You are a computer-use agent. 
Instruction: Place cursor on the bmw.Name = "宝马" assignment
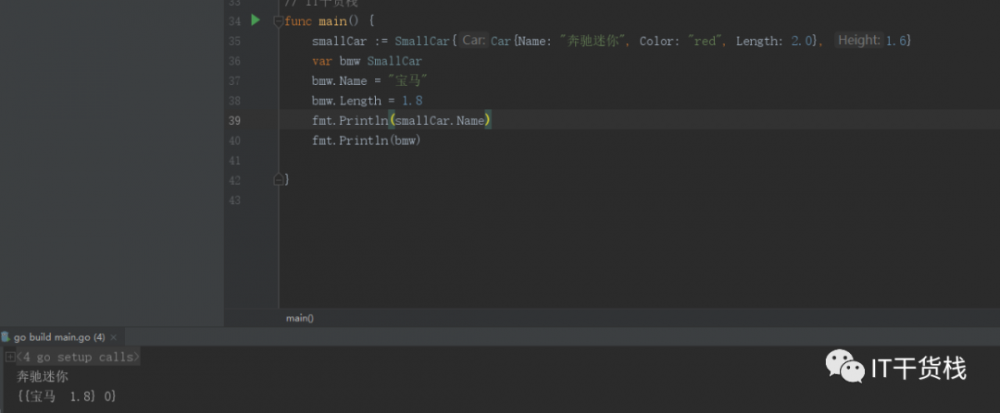pyautogui.click(x=369, y=81)
